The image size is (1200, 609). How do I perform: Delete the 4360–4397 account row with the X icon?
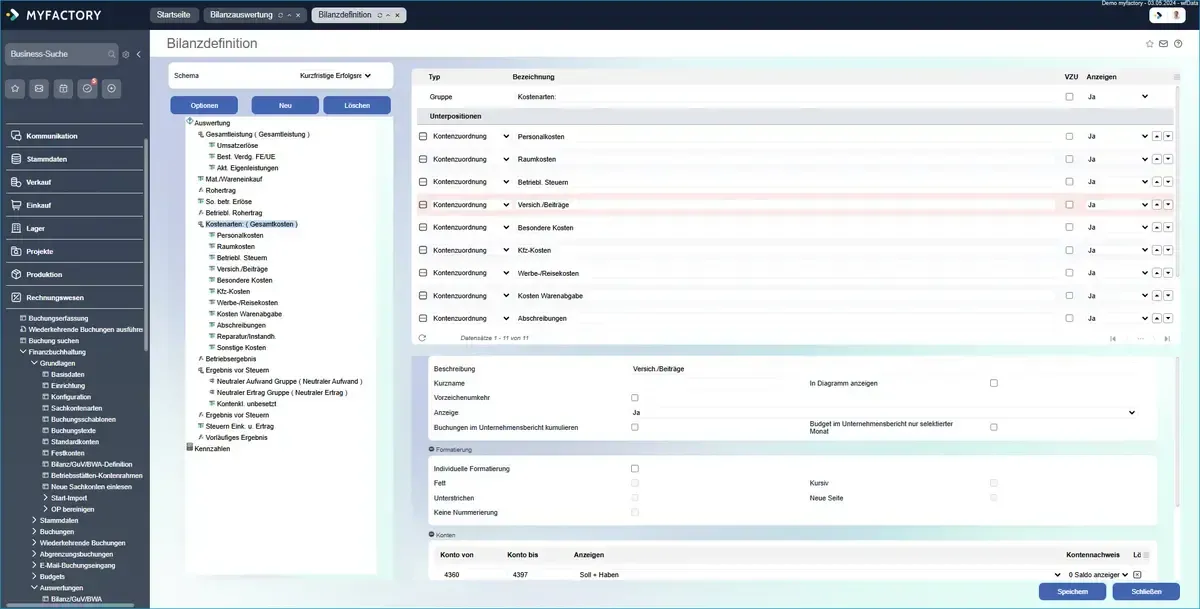pos(1137,575)
